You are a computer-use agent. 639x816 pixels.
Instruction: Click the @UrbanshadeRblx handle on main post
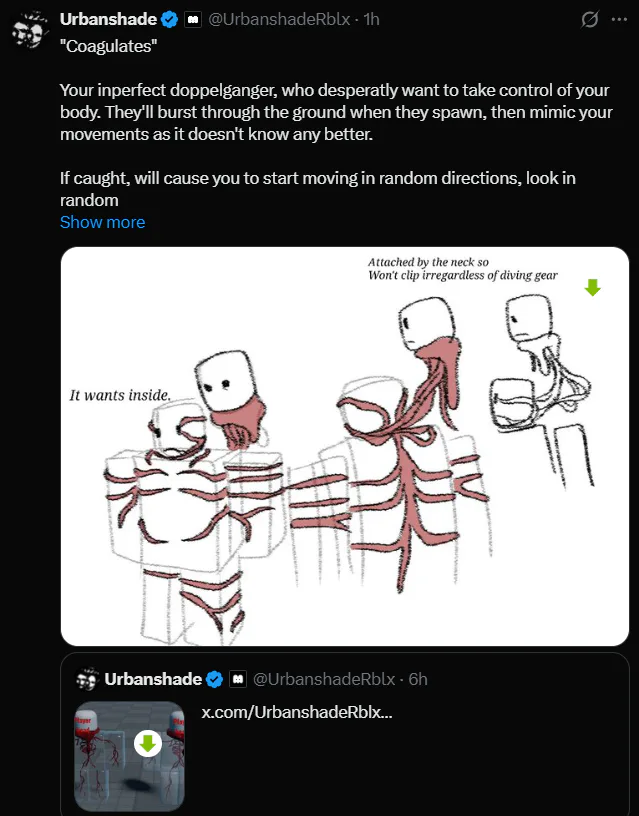(x=280, y=20)
